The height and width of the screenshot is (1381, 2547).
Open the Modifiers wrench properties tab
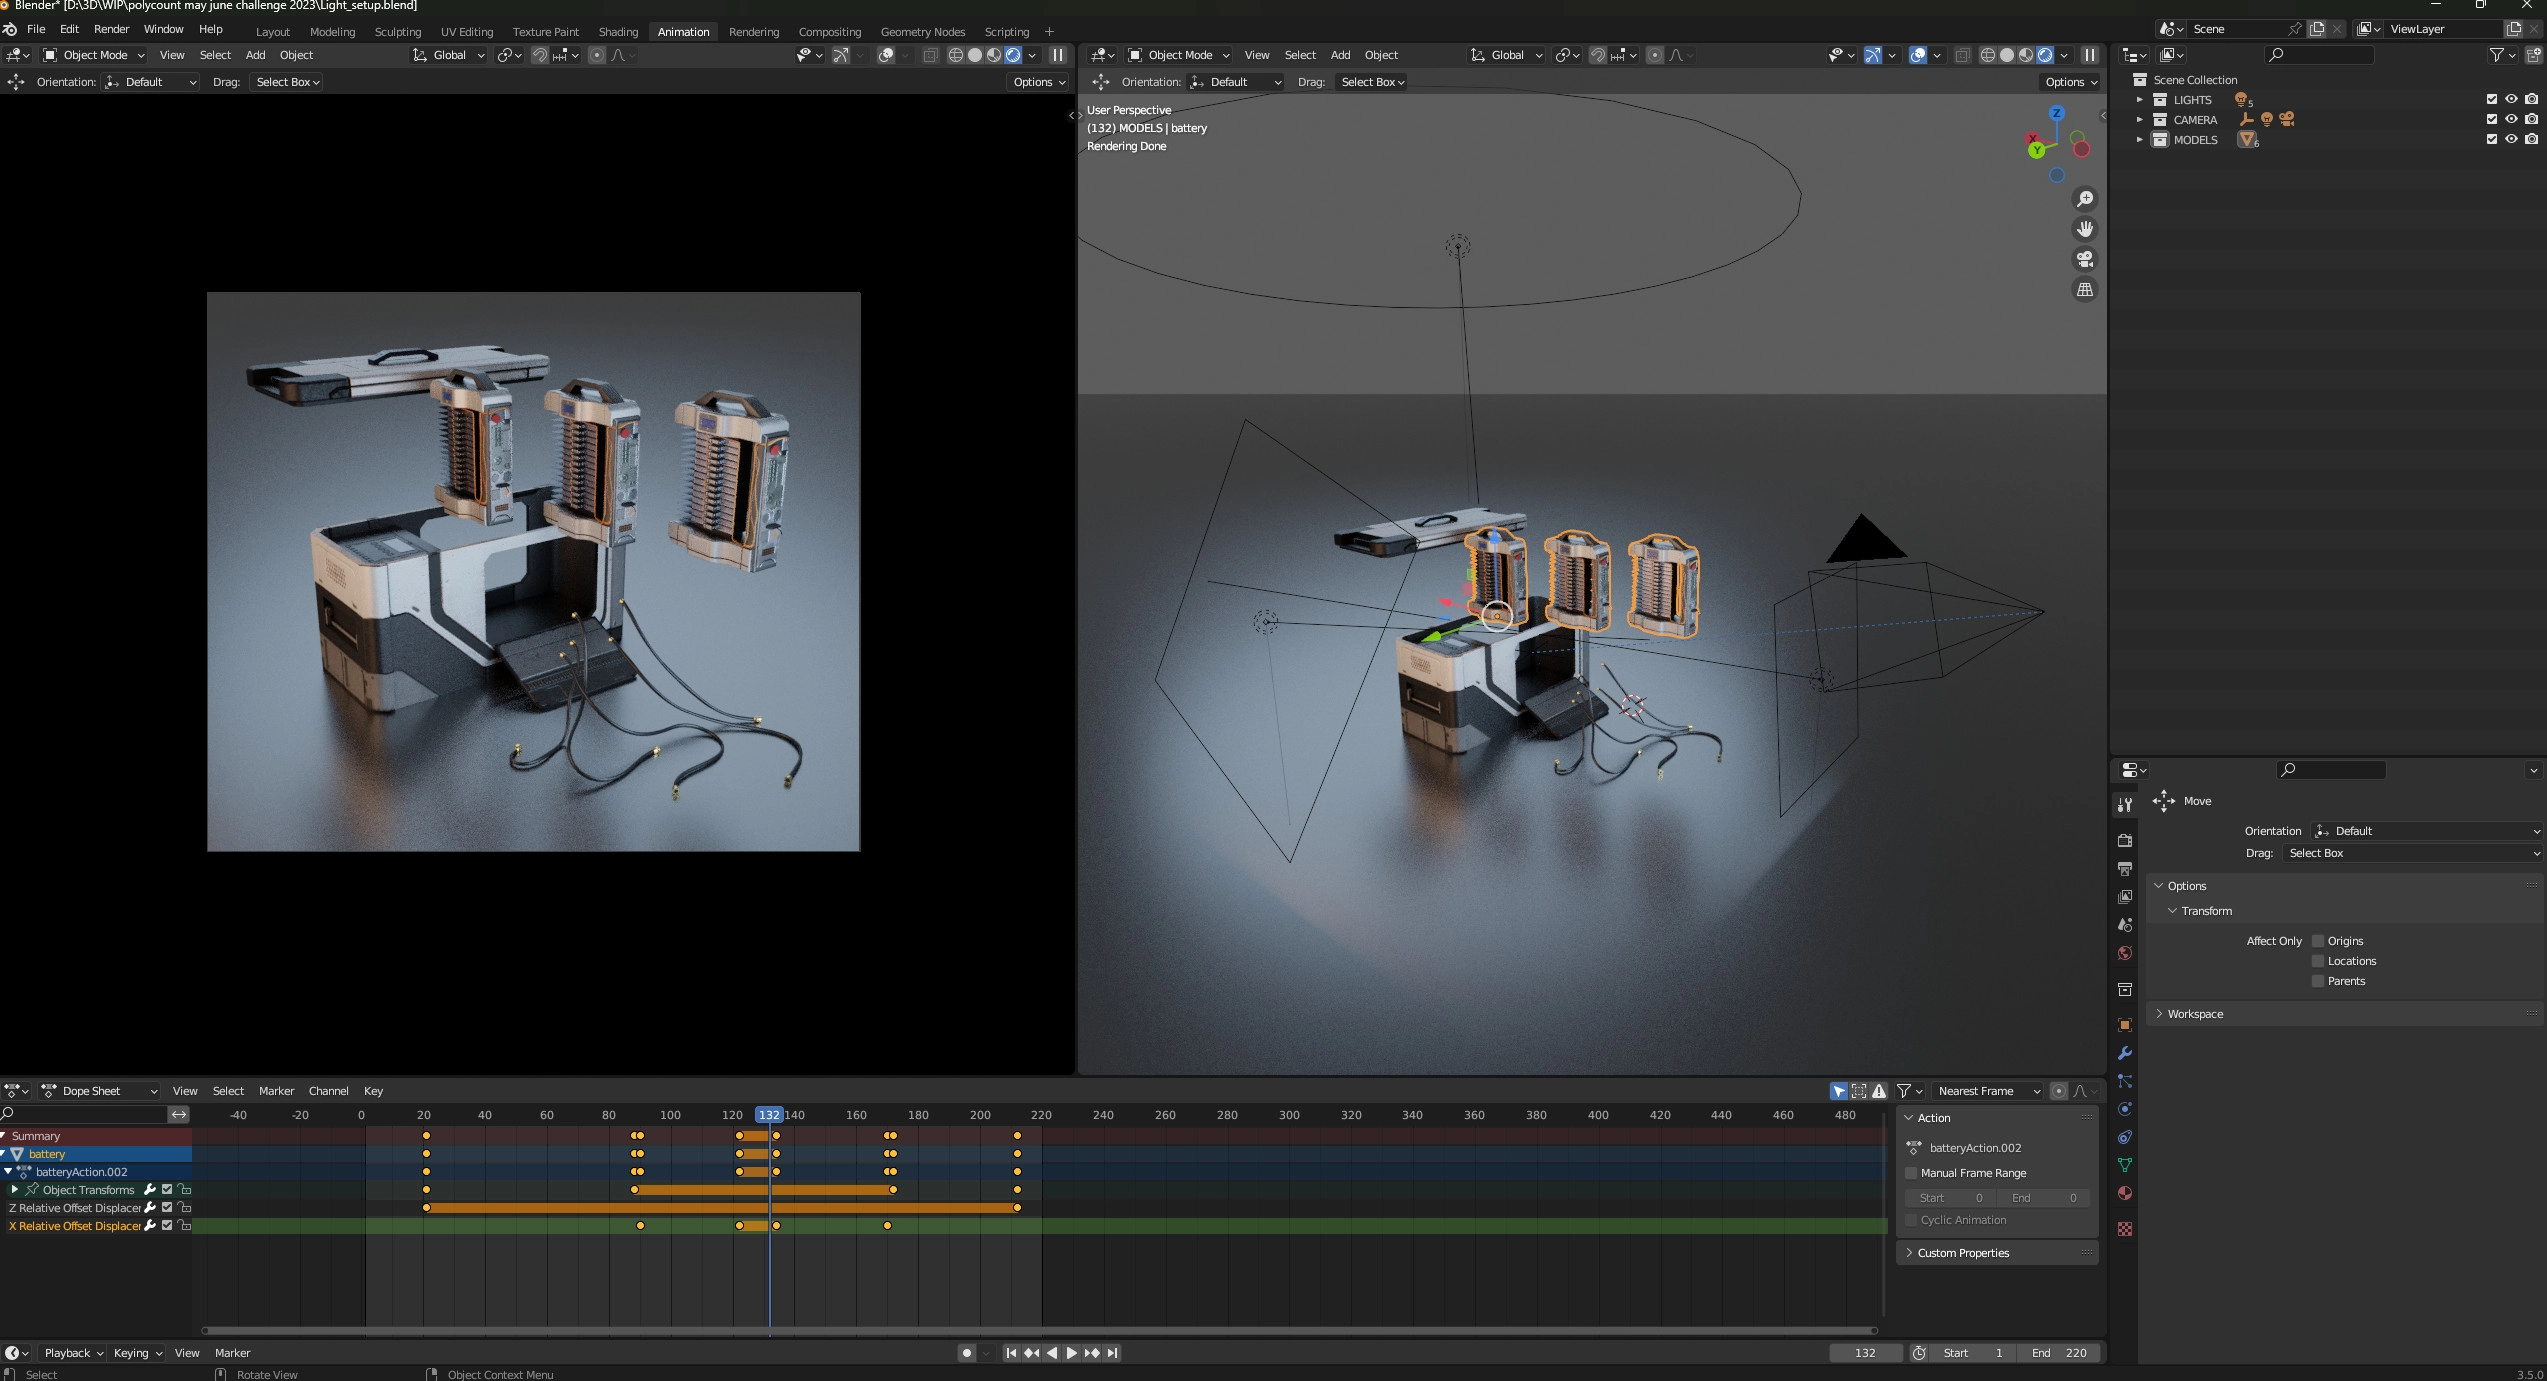tap(2125, 1053)
